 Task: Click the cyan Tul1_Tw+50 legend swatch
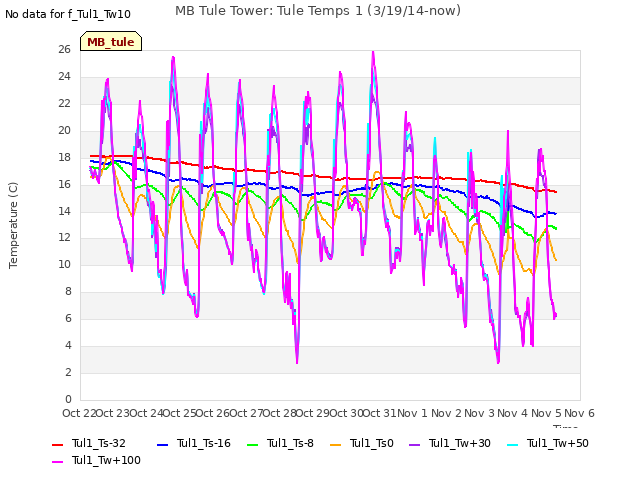[513, 444]
